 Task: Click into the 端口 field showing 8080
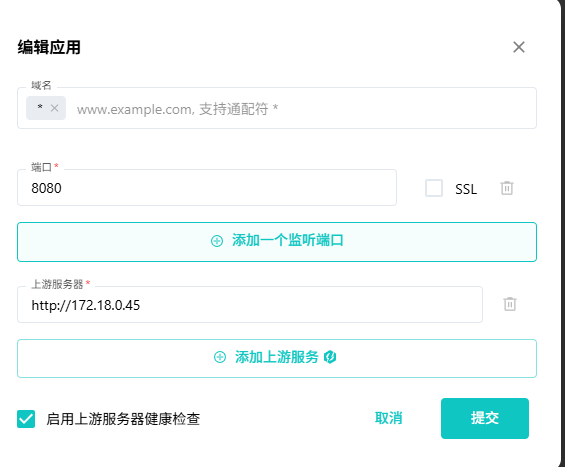pyautogui.click(x=207, y=188)
